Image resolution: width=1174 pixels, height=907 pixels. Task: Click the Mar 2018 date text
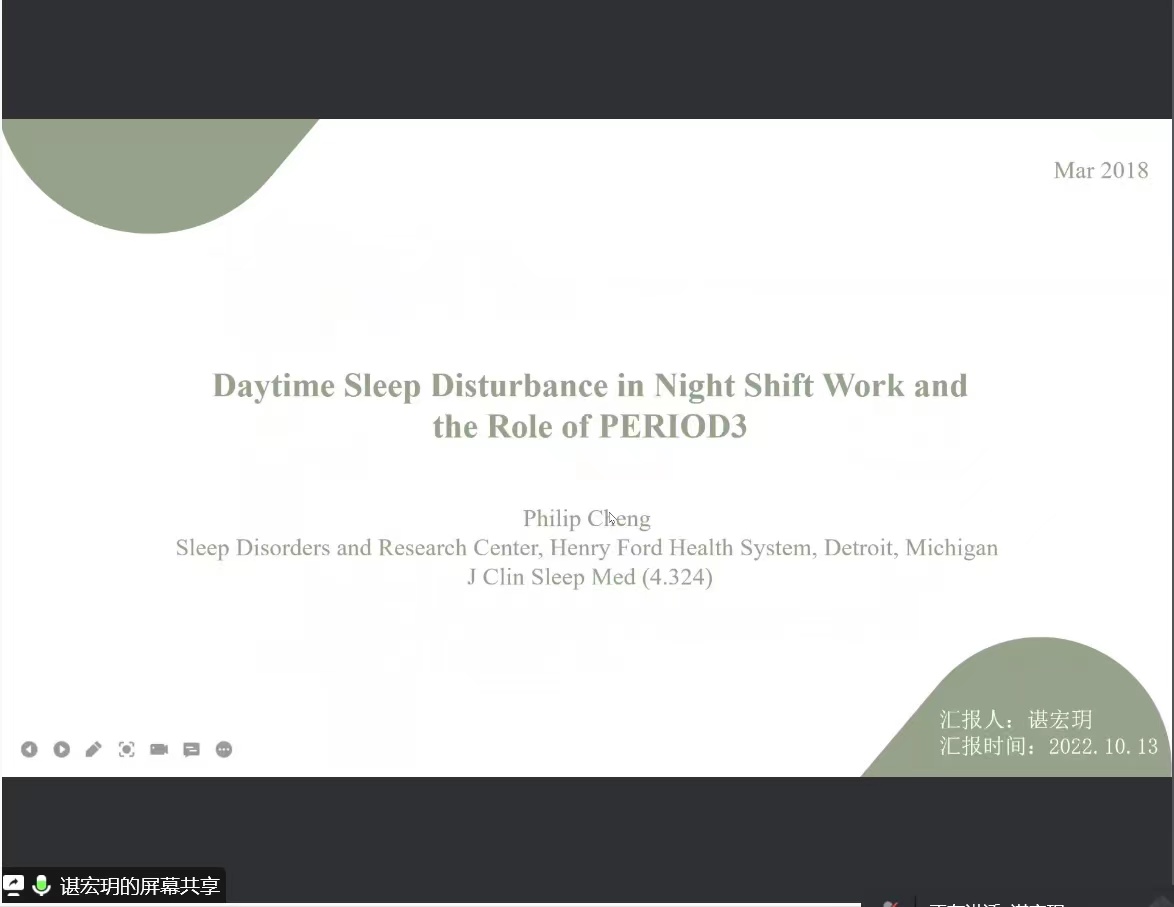tap(1100, 170)
